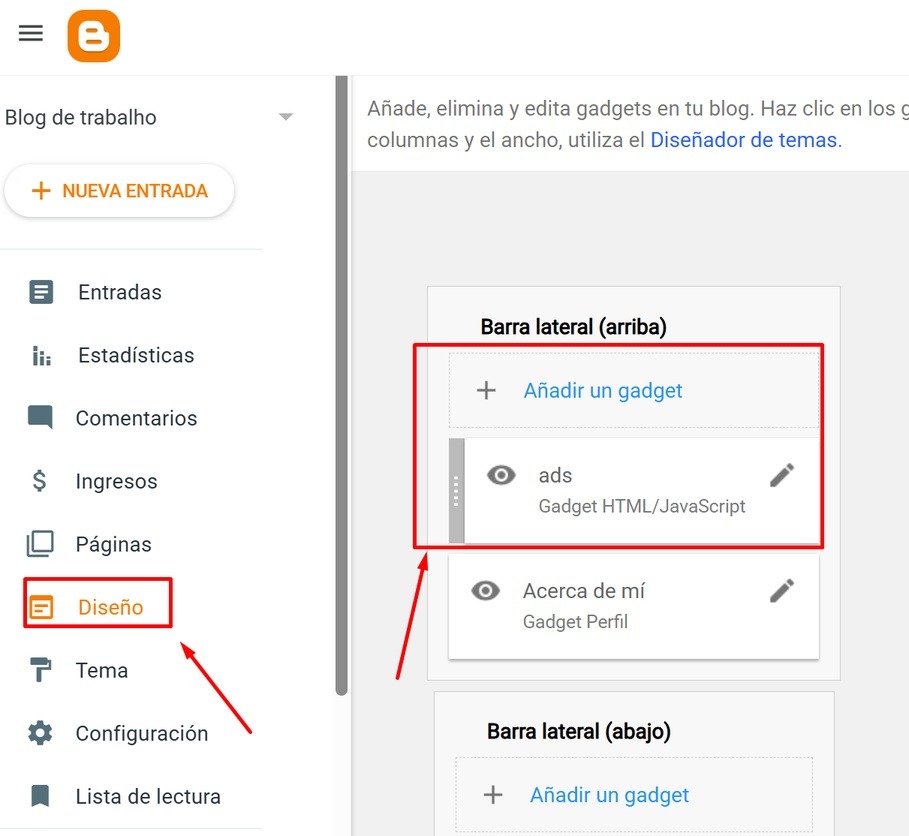
Task: Click the Ingresos dollar sign icon
Action: coord(39,481)
